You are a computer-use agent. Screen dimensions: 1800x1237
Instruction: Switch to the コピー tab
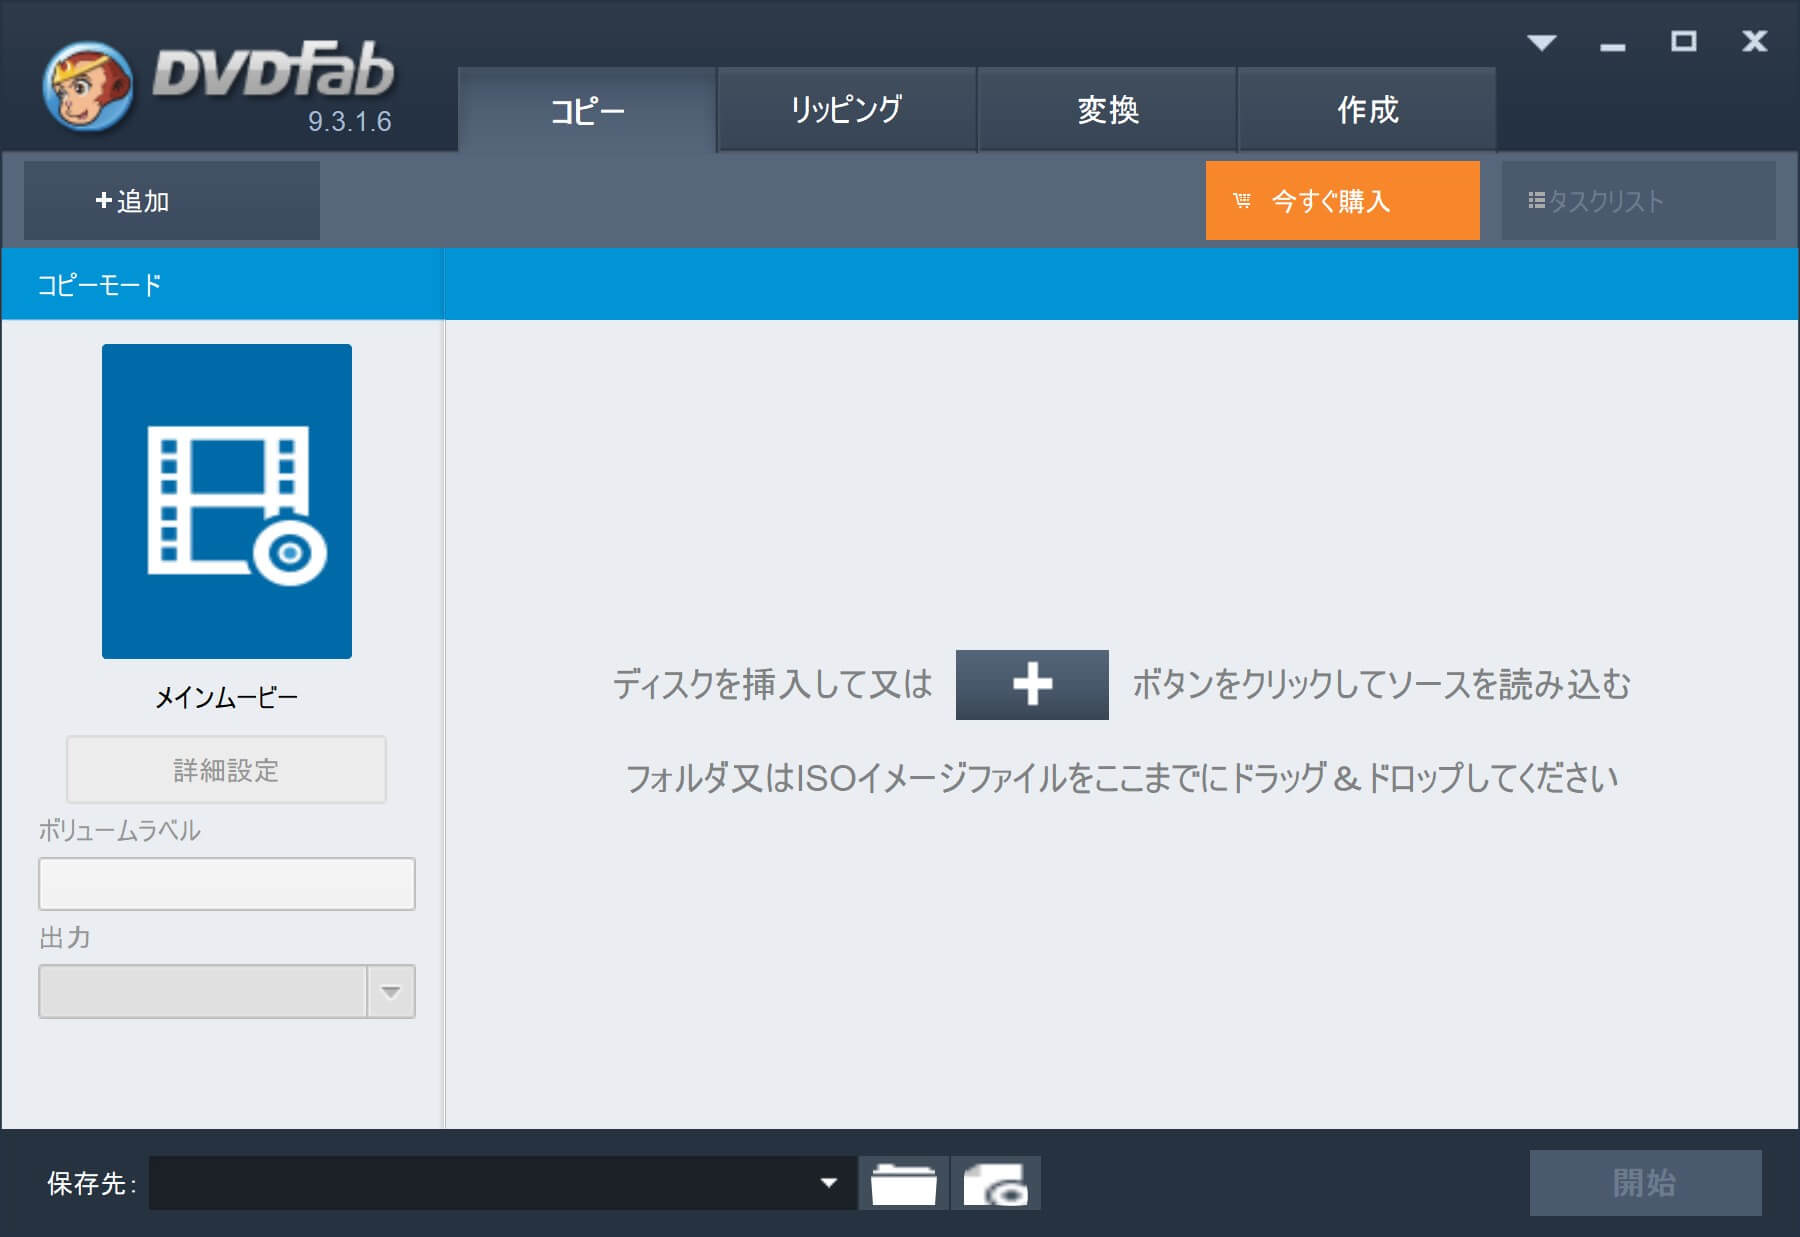(x=587, y=110)
